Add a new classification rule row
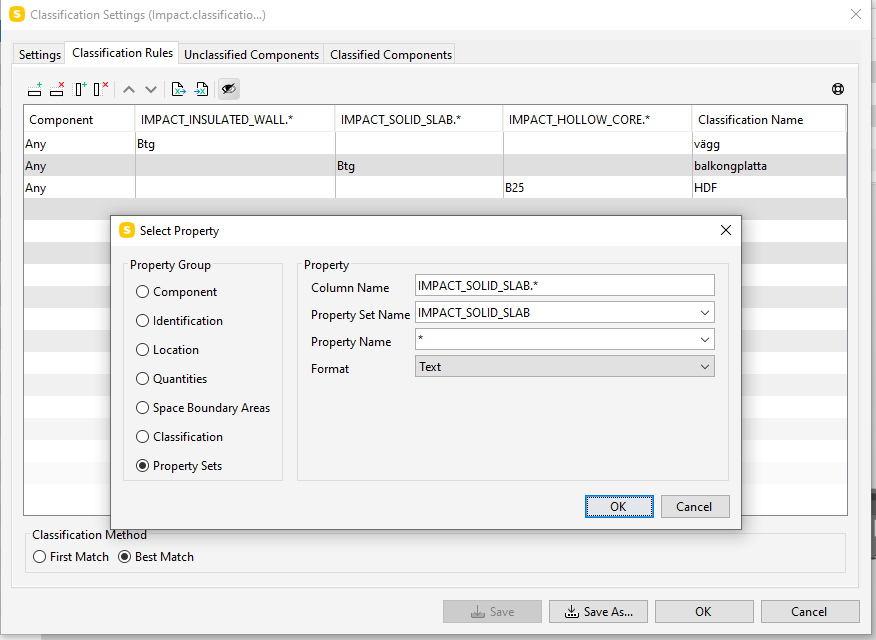The image size is (876, 640). (x=35, y=89)
